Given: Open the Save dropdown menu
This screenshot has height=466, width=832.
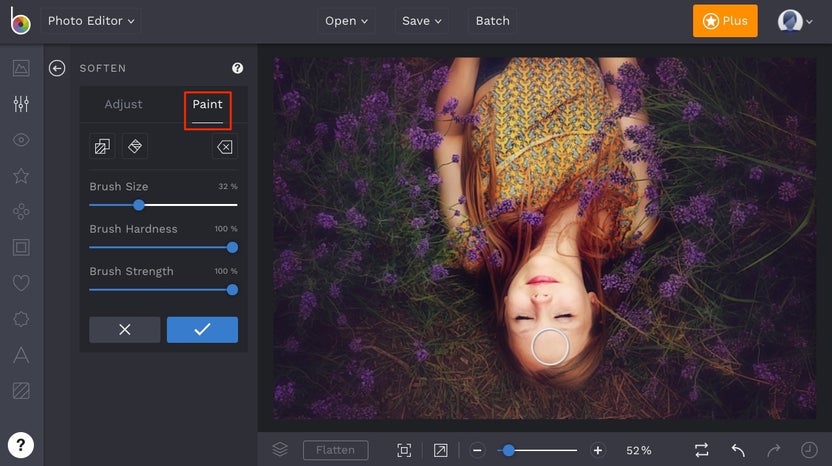Looking at the screenshot, I should pyautogui.click(x=420, y=20).
